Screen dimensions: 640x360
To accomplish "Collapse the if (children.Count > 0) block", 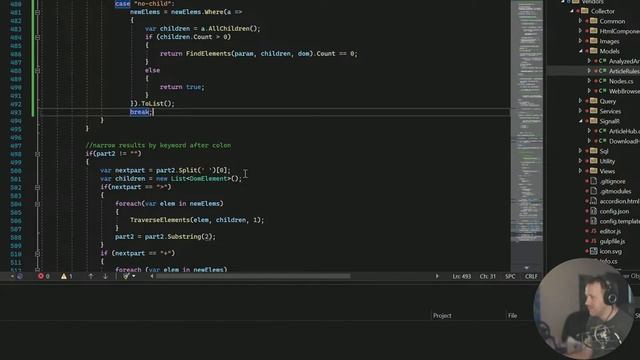I will pyautogui.click(x=37, y=37).
